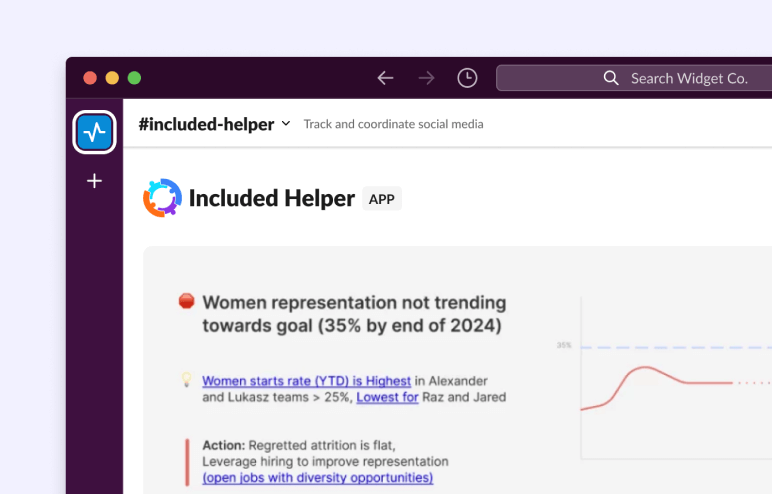Minimize the window with the yellow button
The width and height of the screenshot is (772, 494).
click(x=112, y=78)
